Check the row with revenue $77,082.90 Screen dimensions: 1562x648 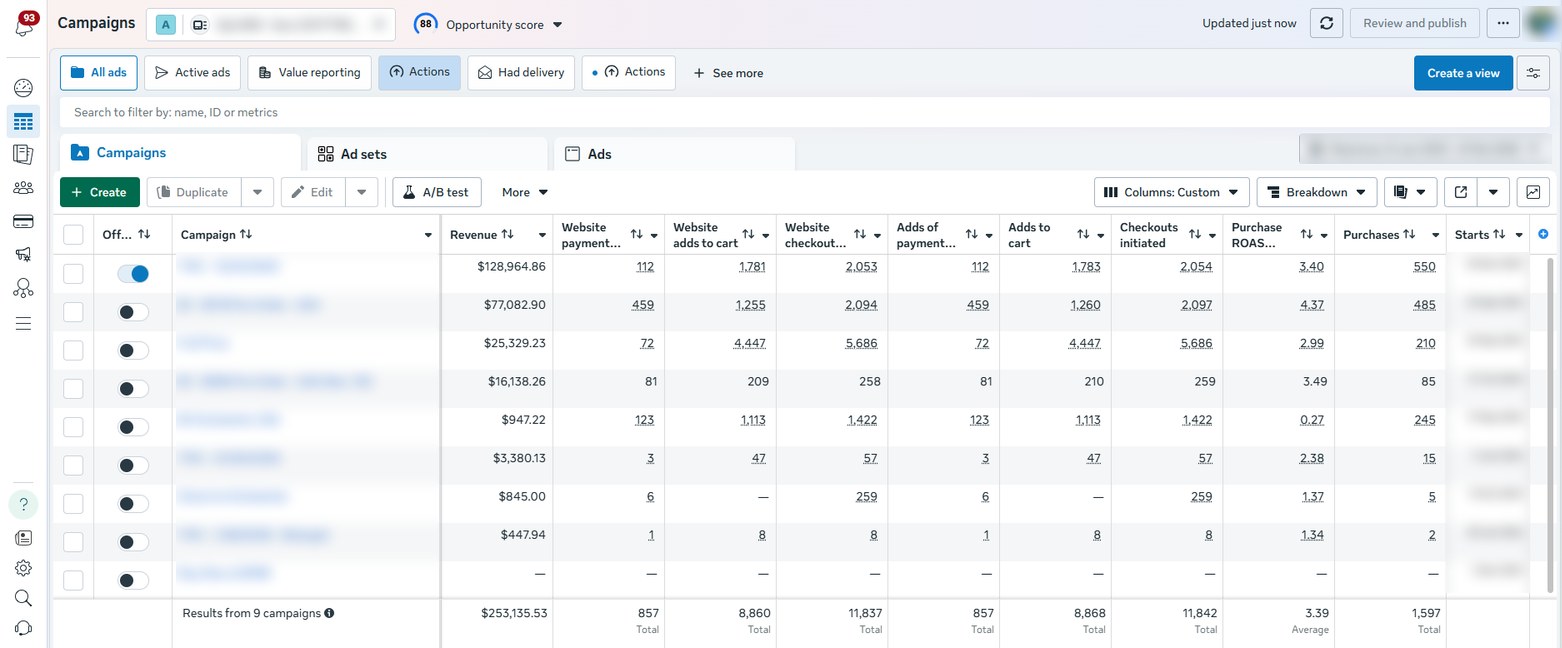(x=73, y=312)
